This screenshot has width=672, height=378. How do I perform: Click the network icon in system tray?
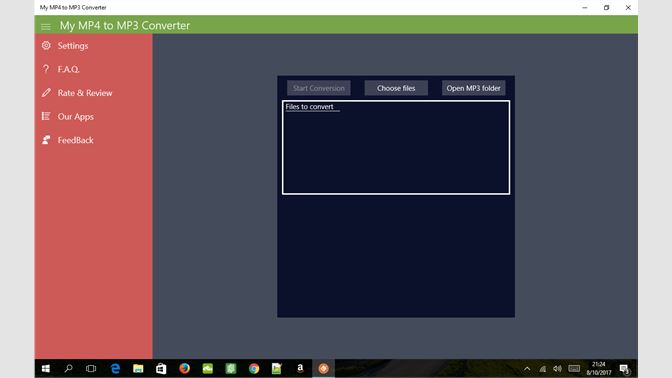pos(543,369)
